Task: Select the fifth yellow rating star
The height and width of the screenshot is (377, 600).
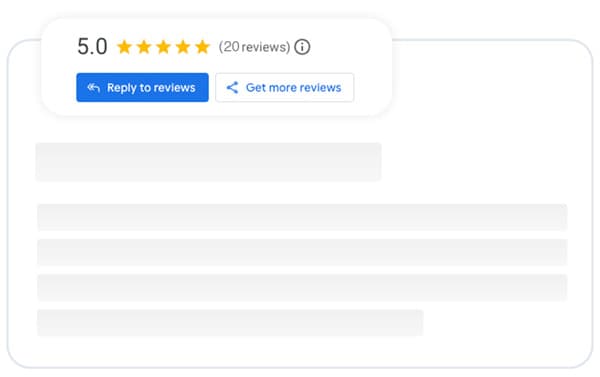Action: click(202, 47)
